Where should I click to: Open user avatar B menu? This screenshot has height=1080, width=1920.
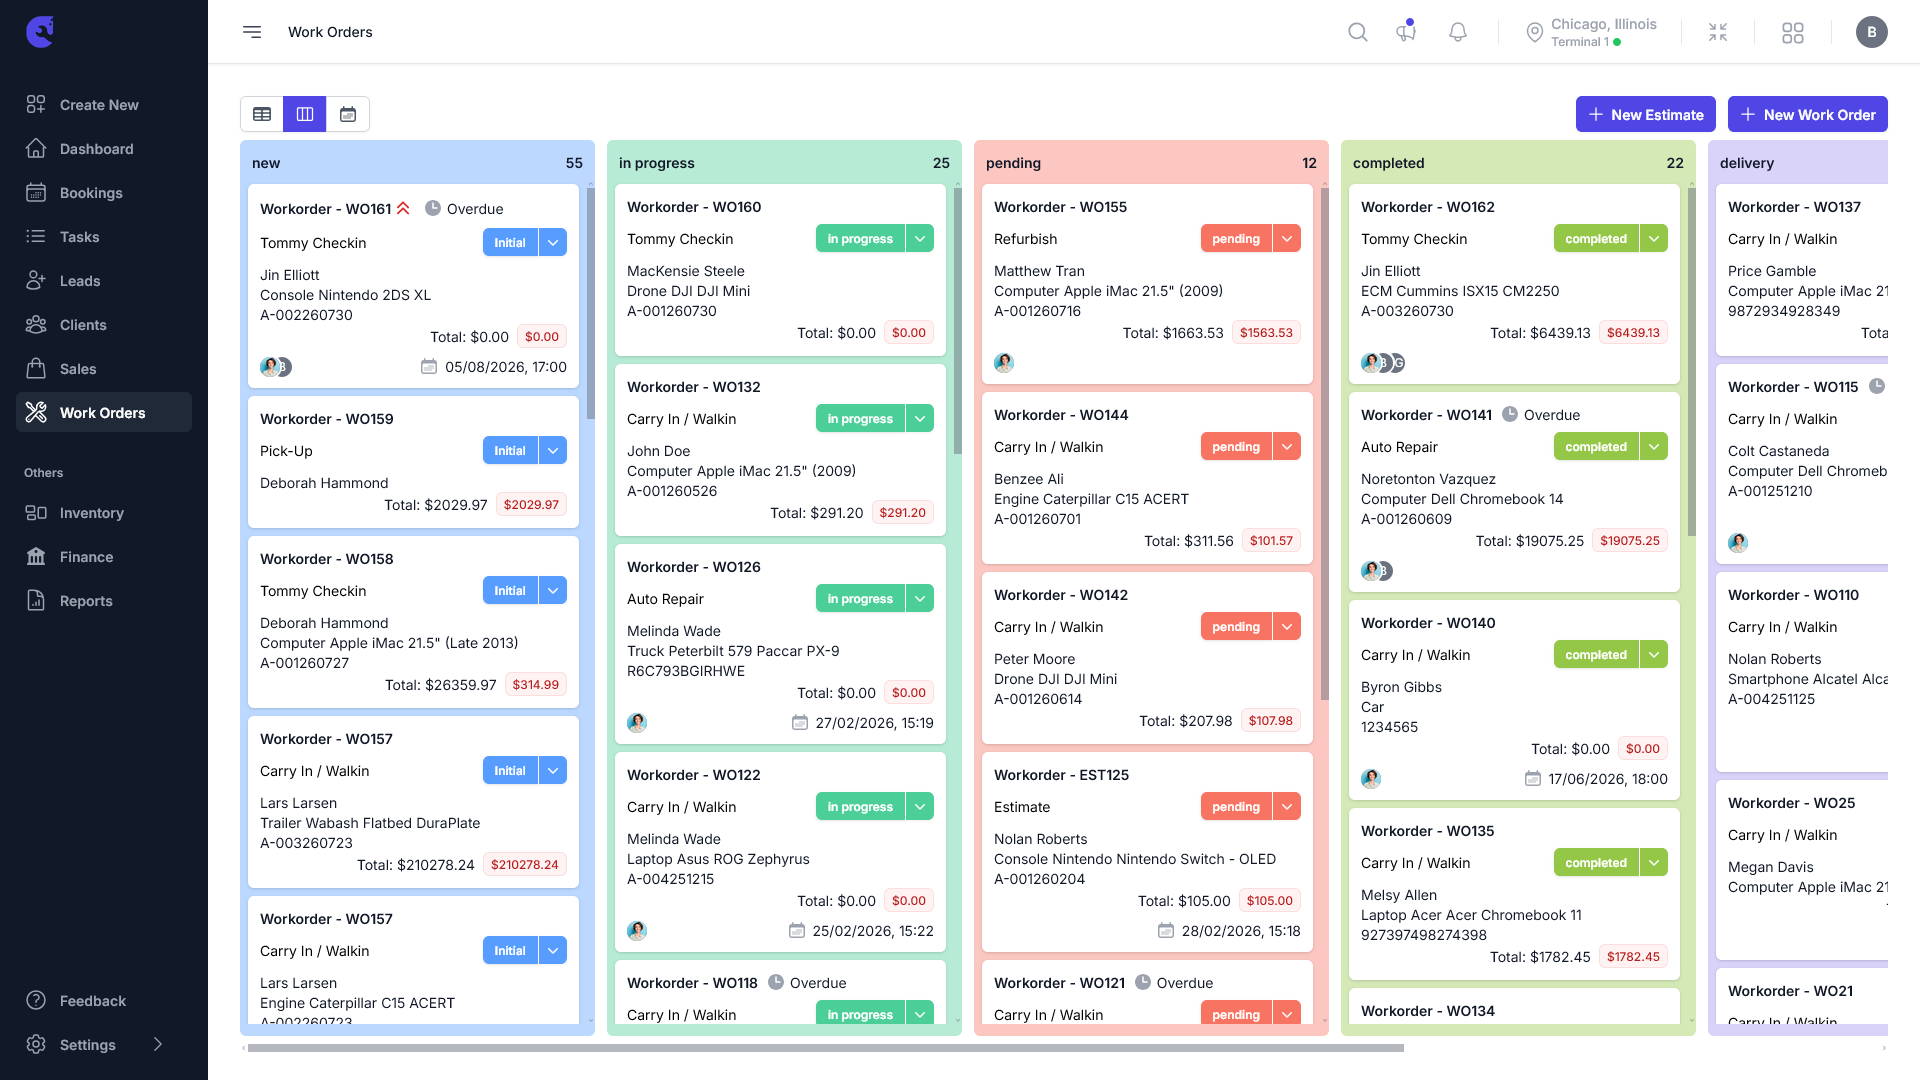click(x=1872, y=32)
